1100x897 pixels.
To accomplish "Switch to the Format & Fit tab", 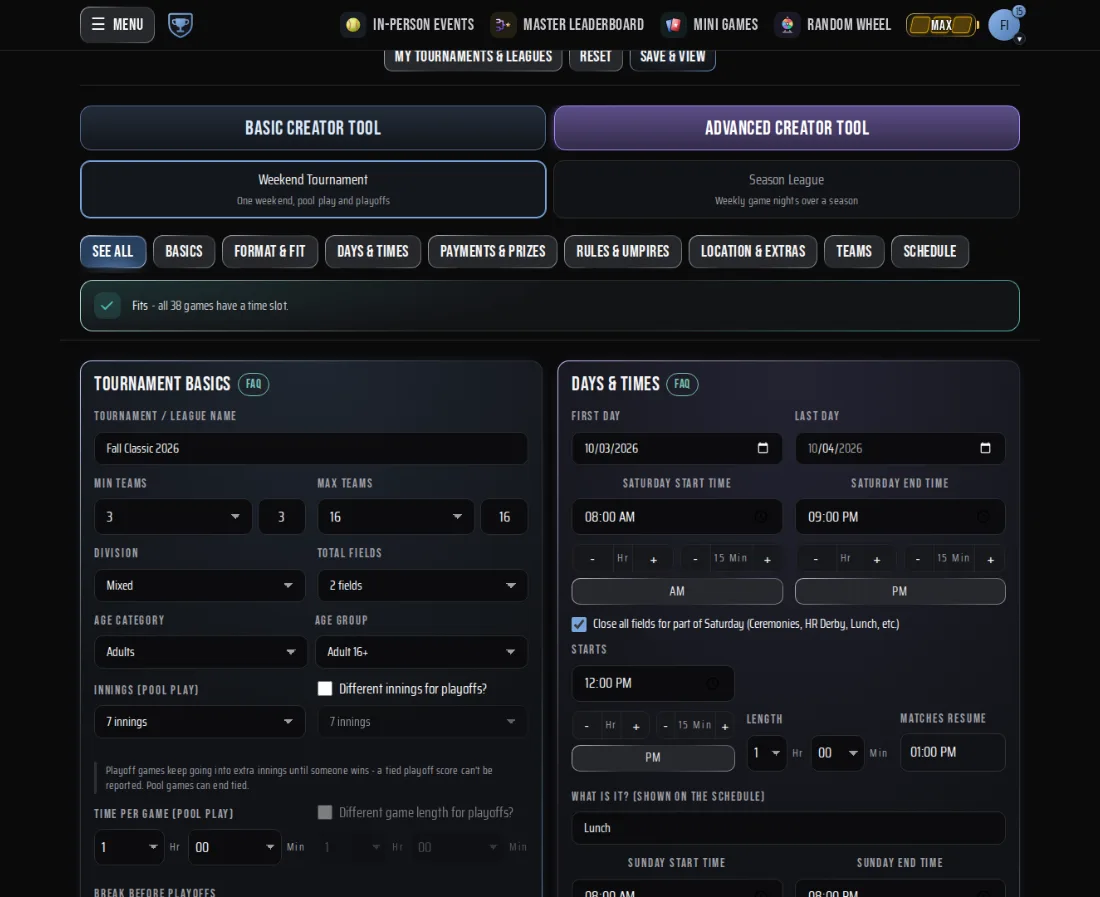I will point(270,252).
